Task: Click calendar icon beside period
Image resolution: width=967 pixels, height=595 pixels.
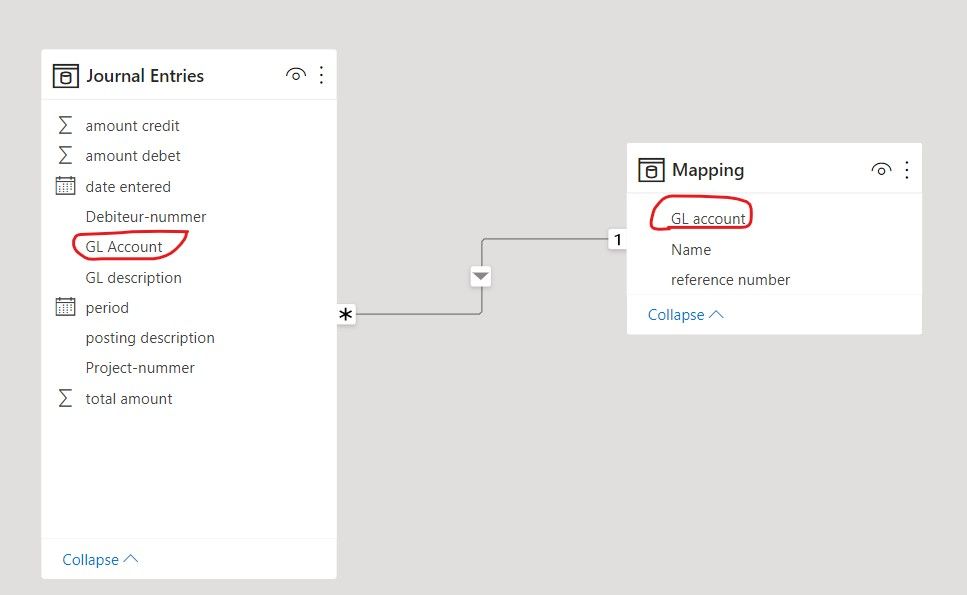Action: click(65, 306)
